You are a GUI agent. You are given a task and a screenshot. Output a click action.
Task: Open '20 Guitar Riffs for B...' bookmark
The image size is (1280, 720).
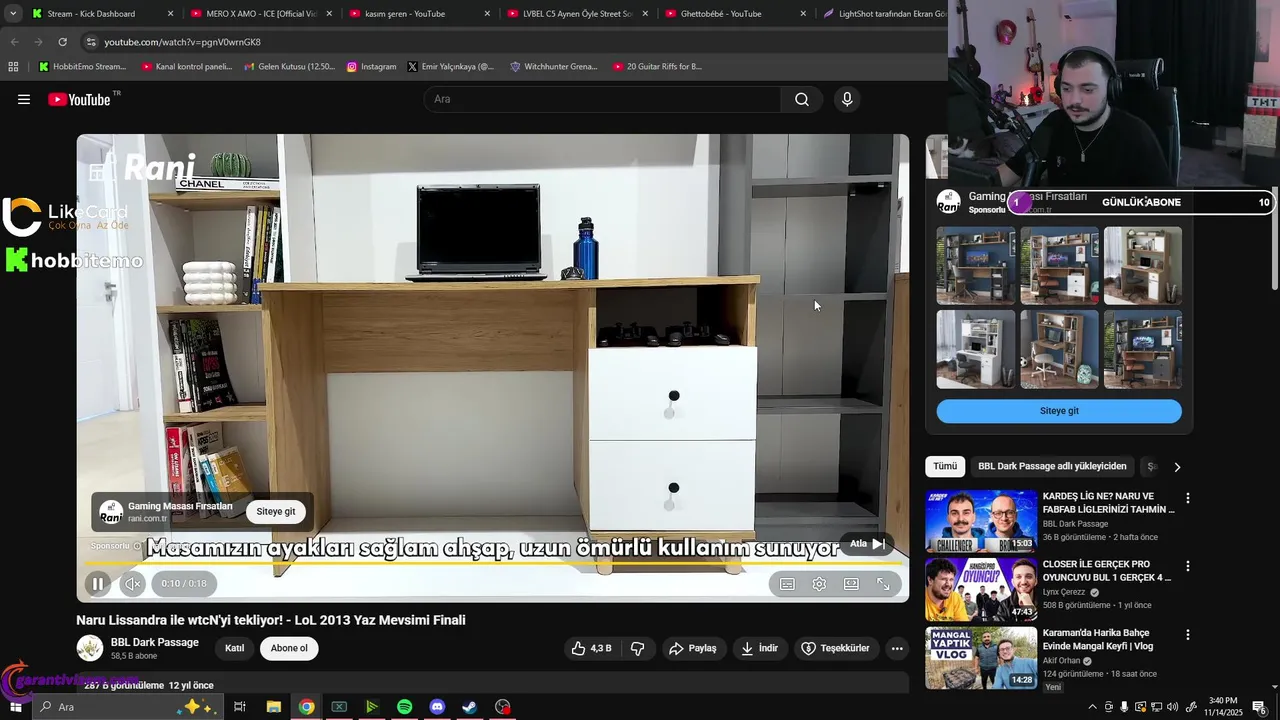pyautogui.click(x=657, y=67)
